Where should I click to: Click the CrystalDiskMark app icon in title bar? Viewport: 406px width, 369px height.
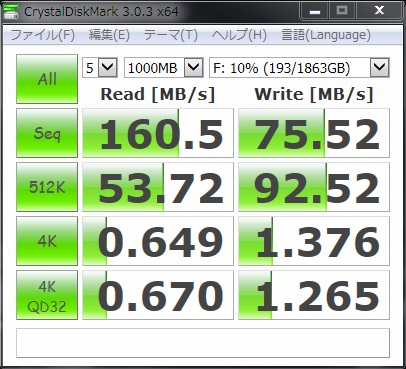(x=11, y=11)
